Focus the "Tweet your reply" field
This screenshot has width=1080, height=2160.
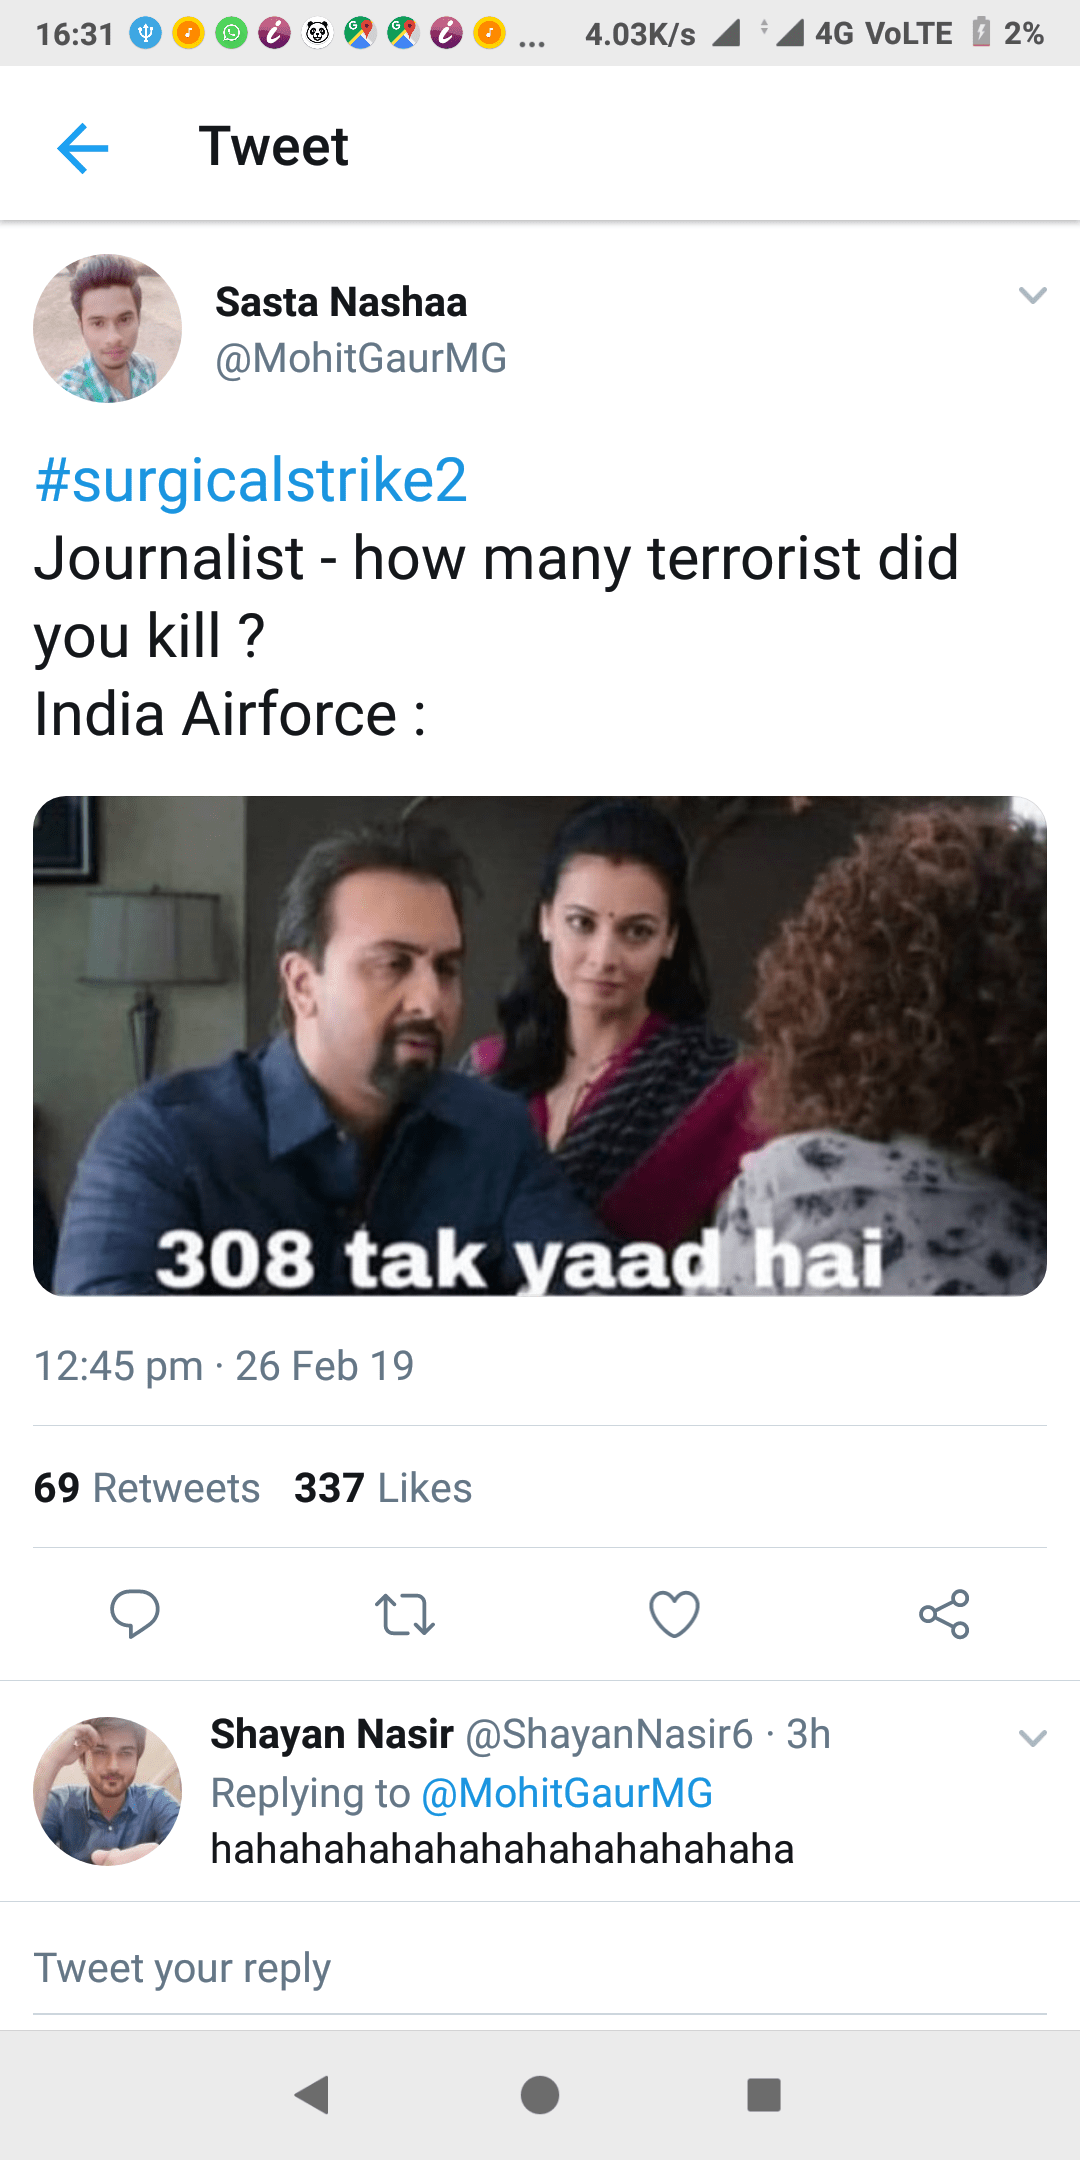[540, 1968]
